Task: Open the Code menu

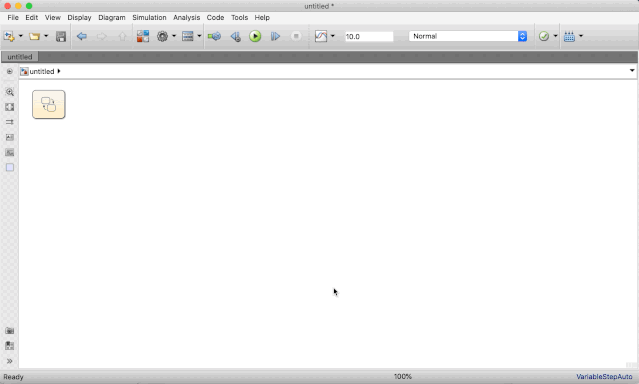Action: [215, 18]
